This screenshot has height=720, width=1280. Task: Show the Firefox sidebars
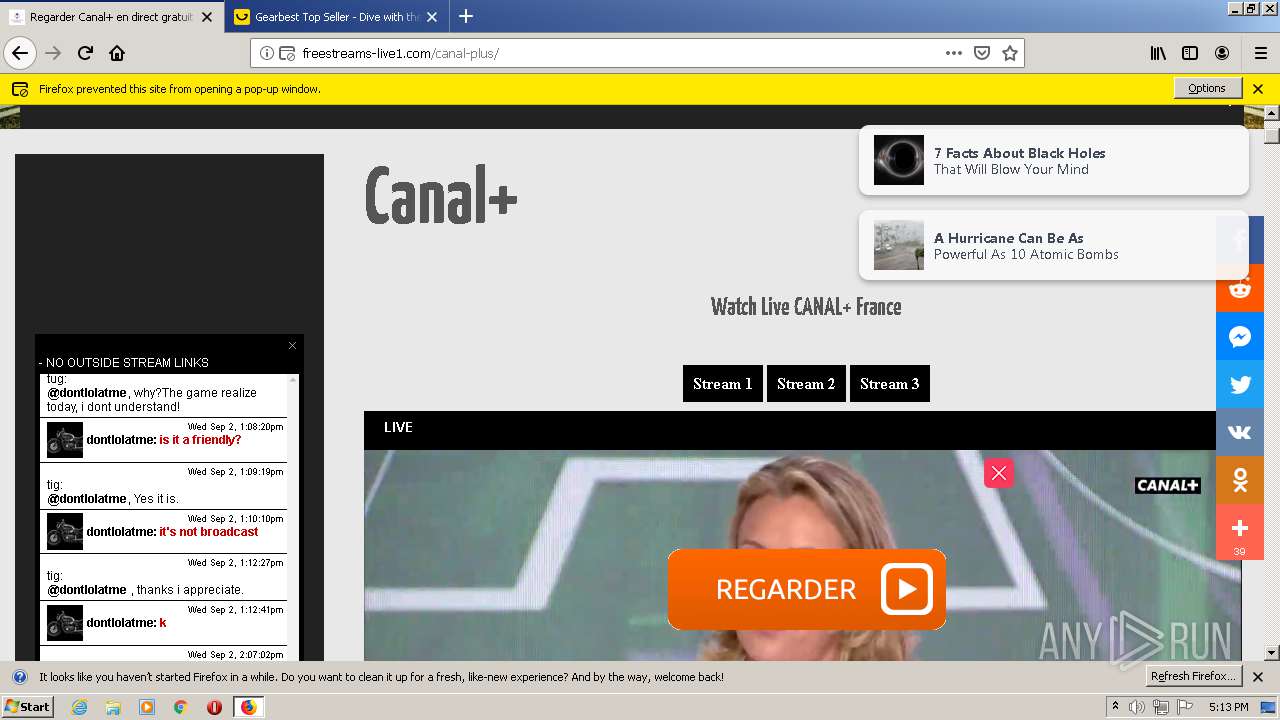pyautogui.click(x=1190, y=53)
